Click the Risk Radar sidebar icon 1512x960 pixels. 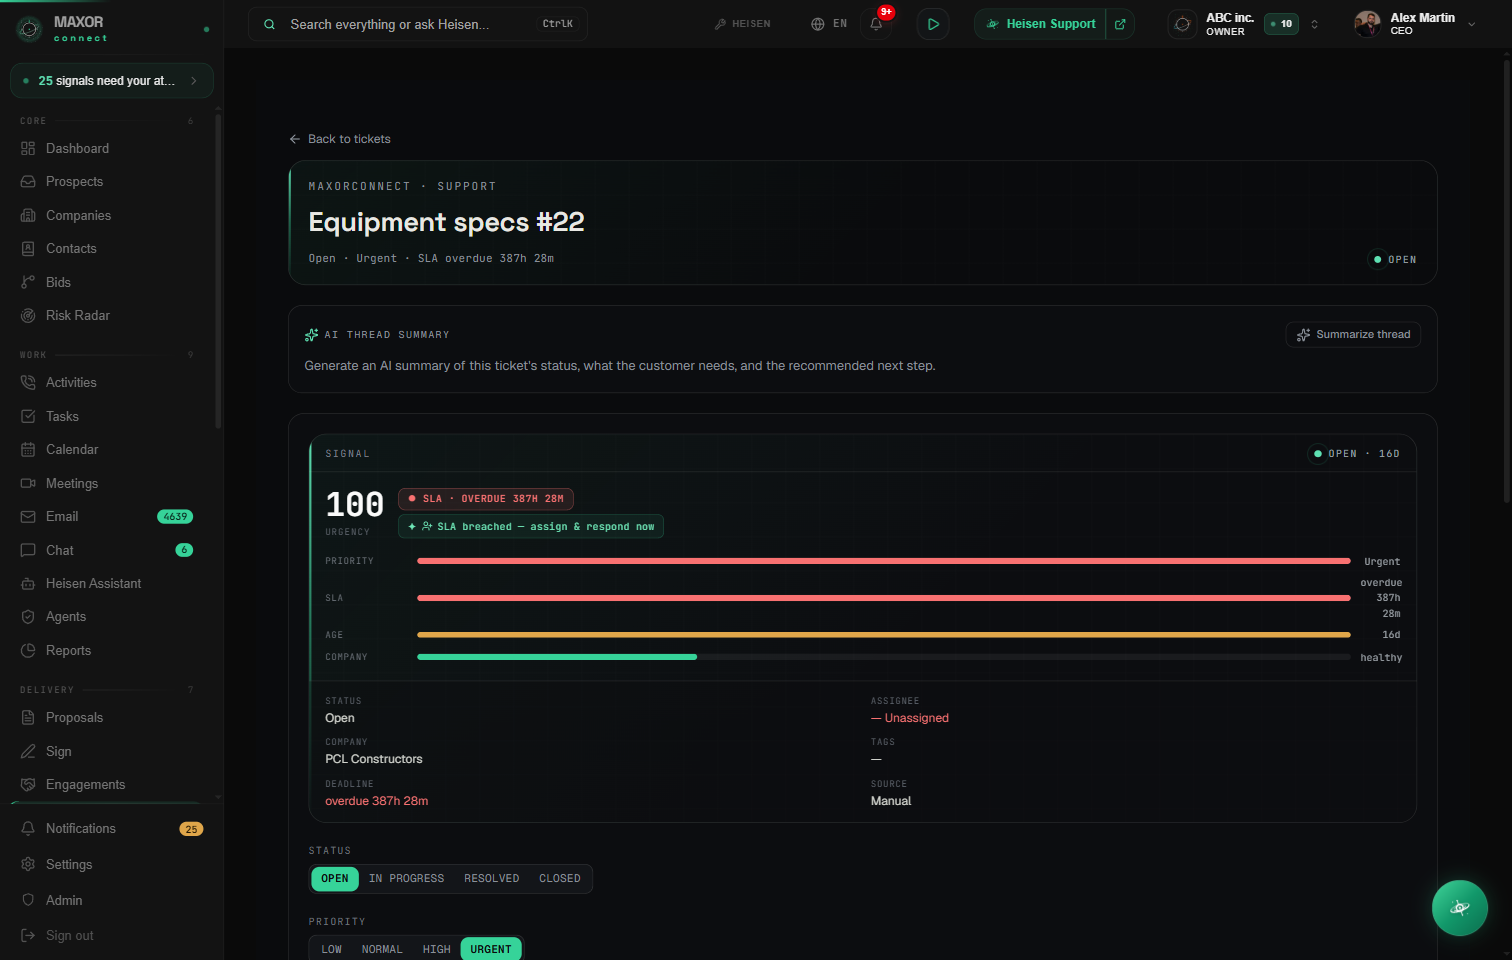tap(28, 316)
